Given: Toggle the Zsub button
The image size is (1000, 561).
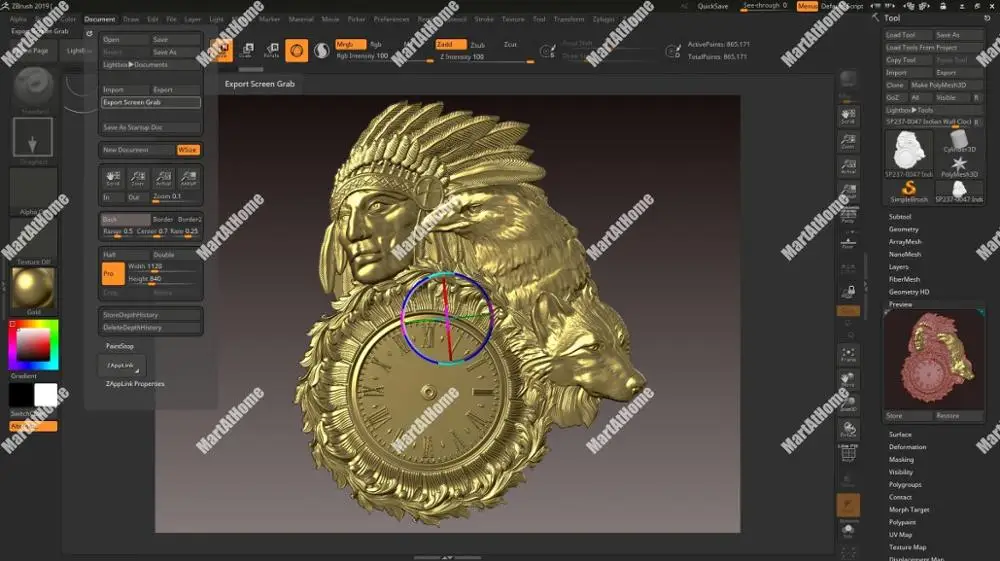Looking at the screenshot, I should coord(477,45).
